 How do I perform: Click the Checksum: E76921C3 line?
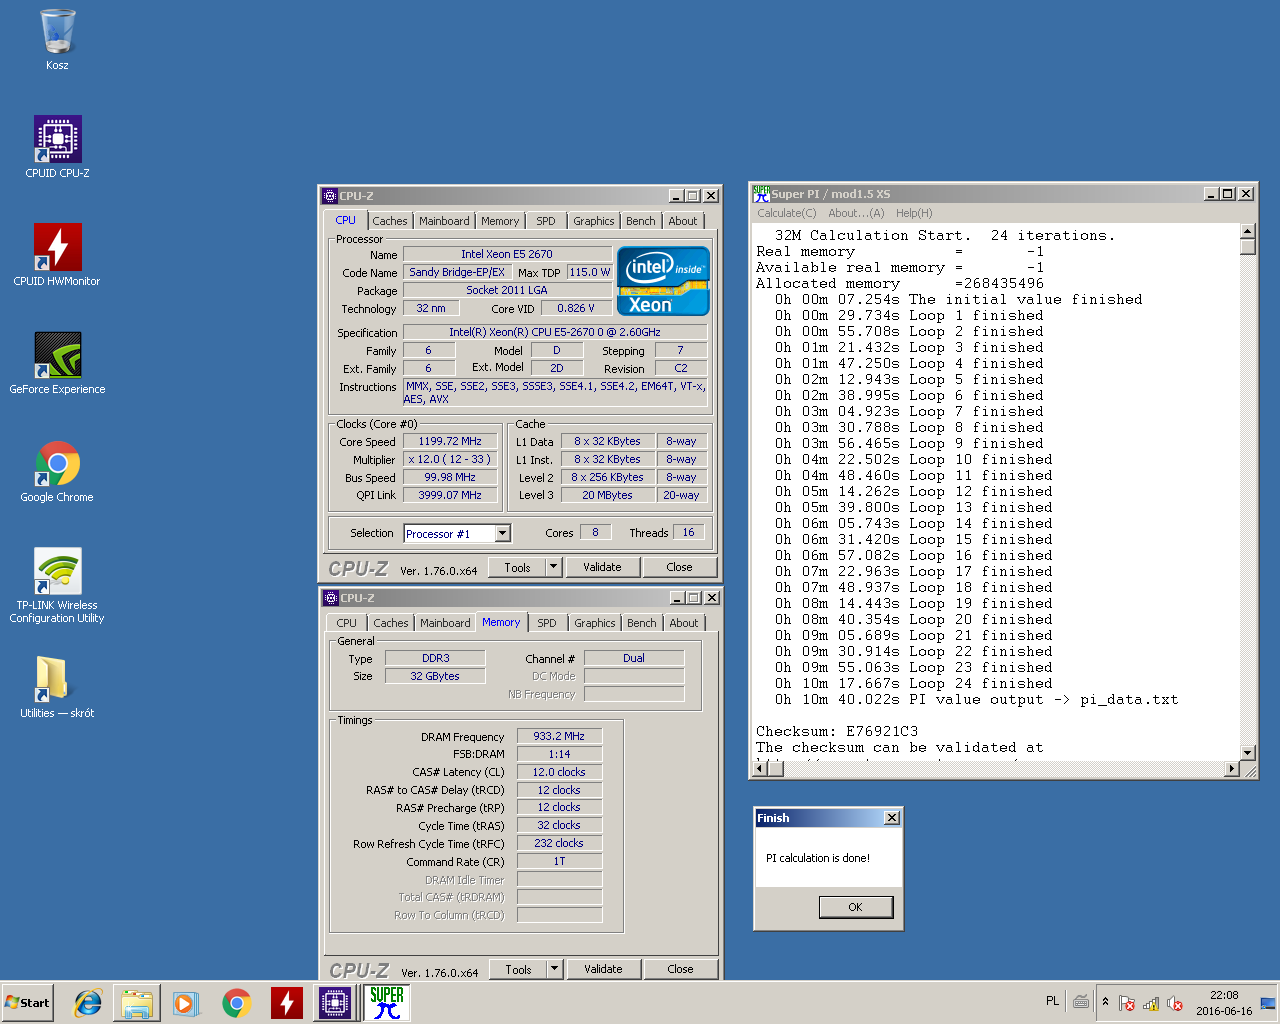pyautogui.click(x=837, y=731)
